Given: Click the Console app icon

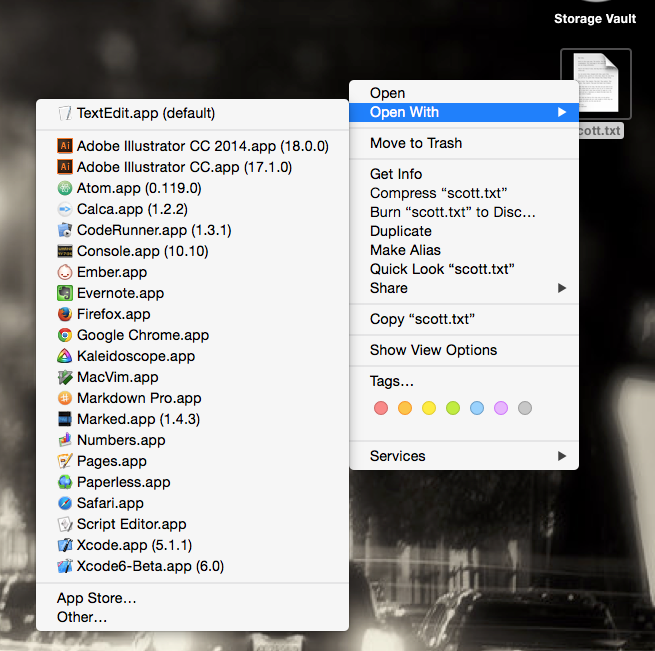Looking at the screenshot, I should [65, 251].
